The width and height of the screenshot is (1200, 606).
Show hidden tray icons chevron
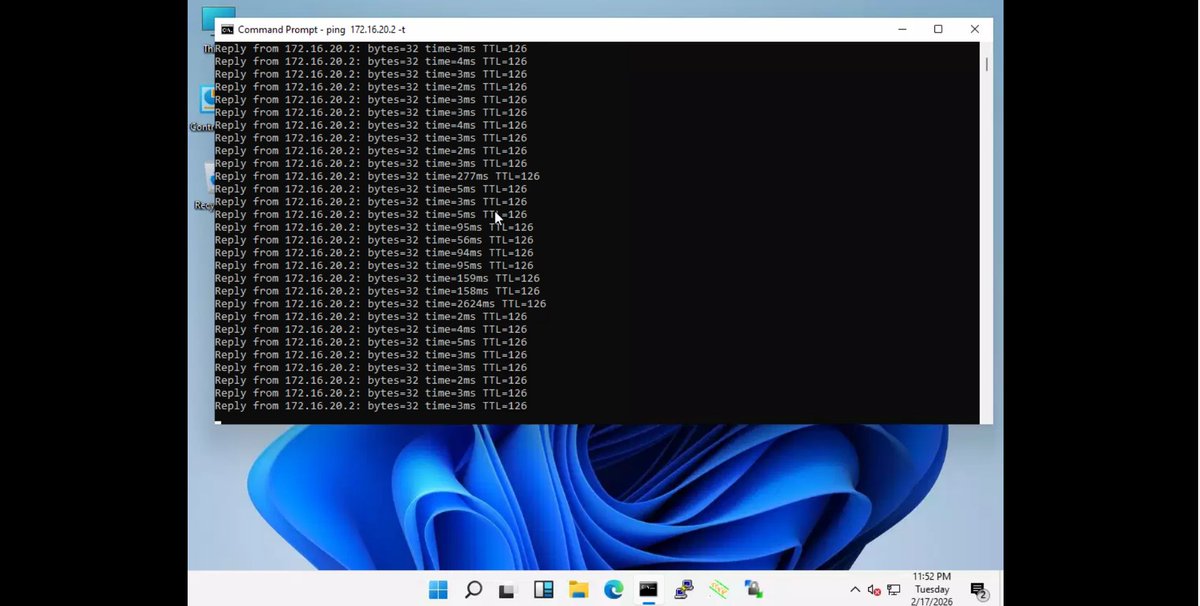coord(855,590)
